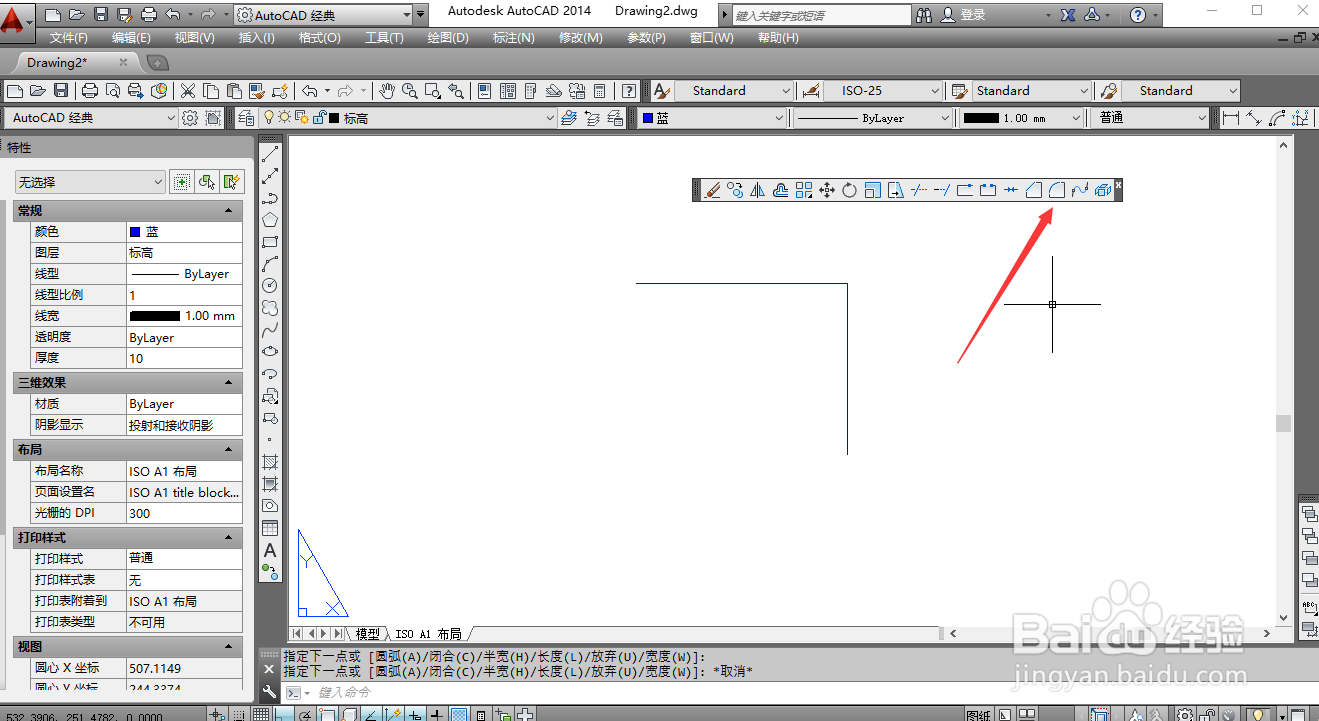Click the search box 键入关键字或短语
This screenshot has height=721, width=1319.
[821, 16]
